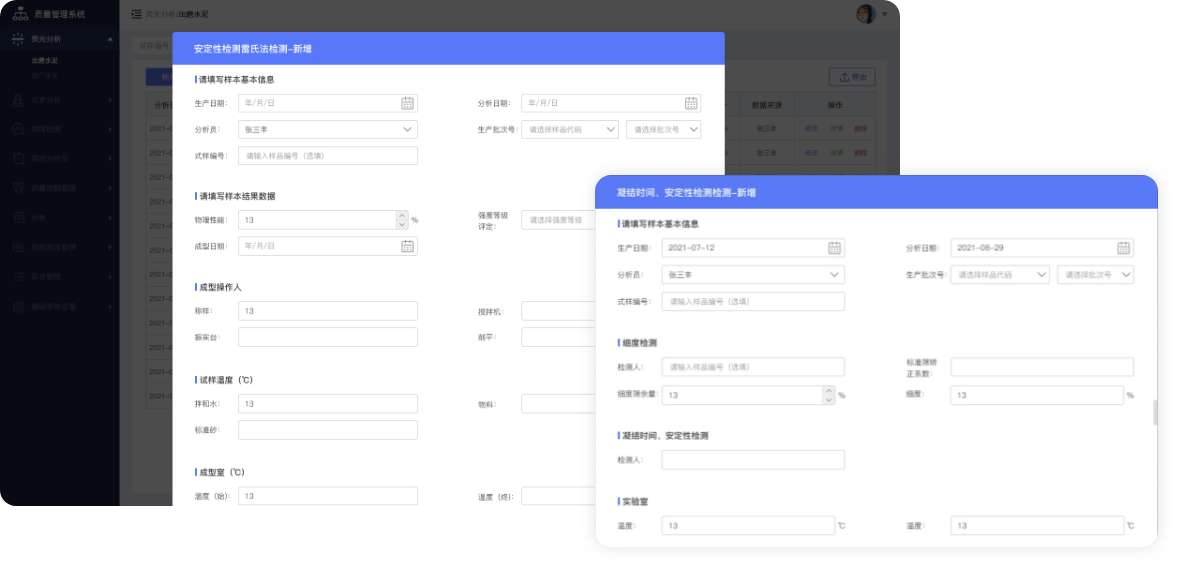1182x571 pixels.
Task: Open 请选择样品代码 dropdown in 安定性检测雷氏法 dialog
Action: tap(570, 129)
